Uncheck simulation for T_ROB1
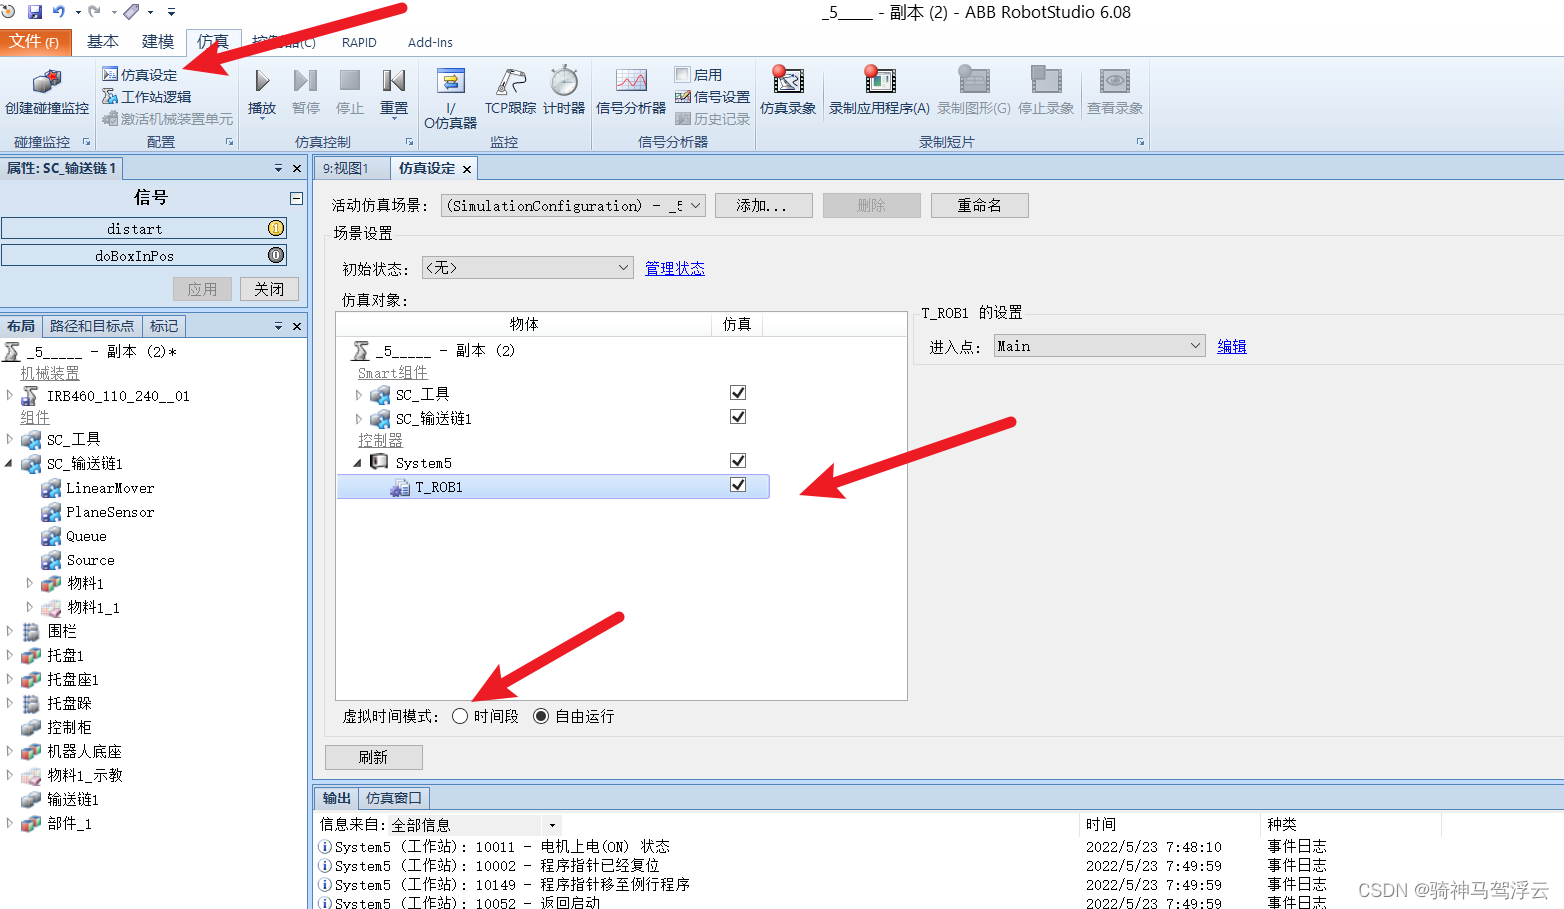This screenshot has width=1564, height=909. pos(738,485)
